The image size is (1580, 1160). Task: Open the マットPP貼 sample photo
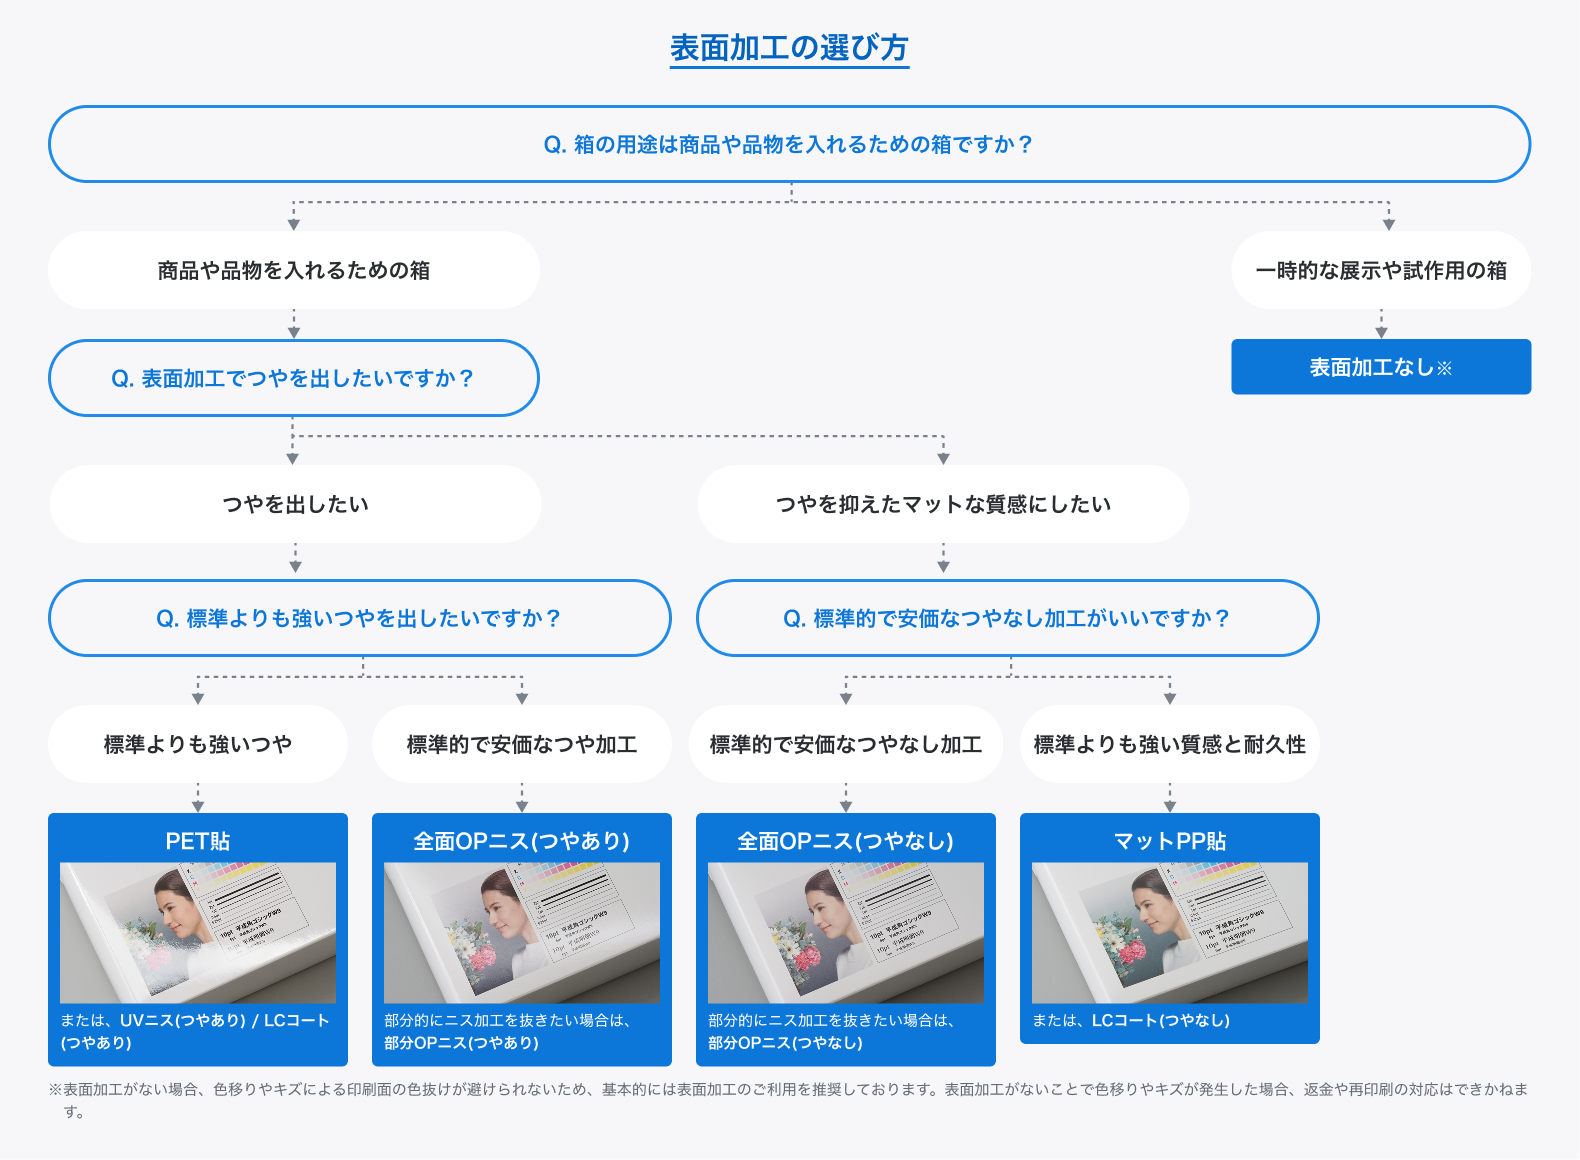tap(1170, 933)
